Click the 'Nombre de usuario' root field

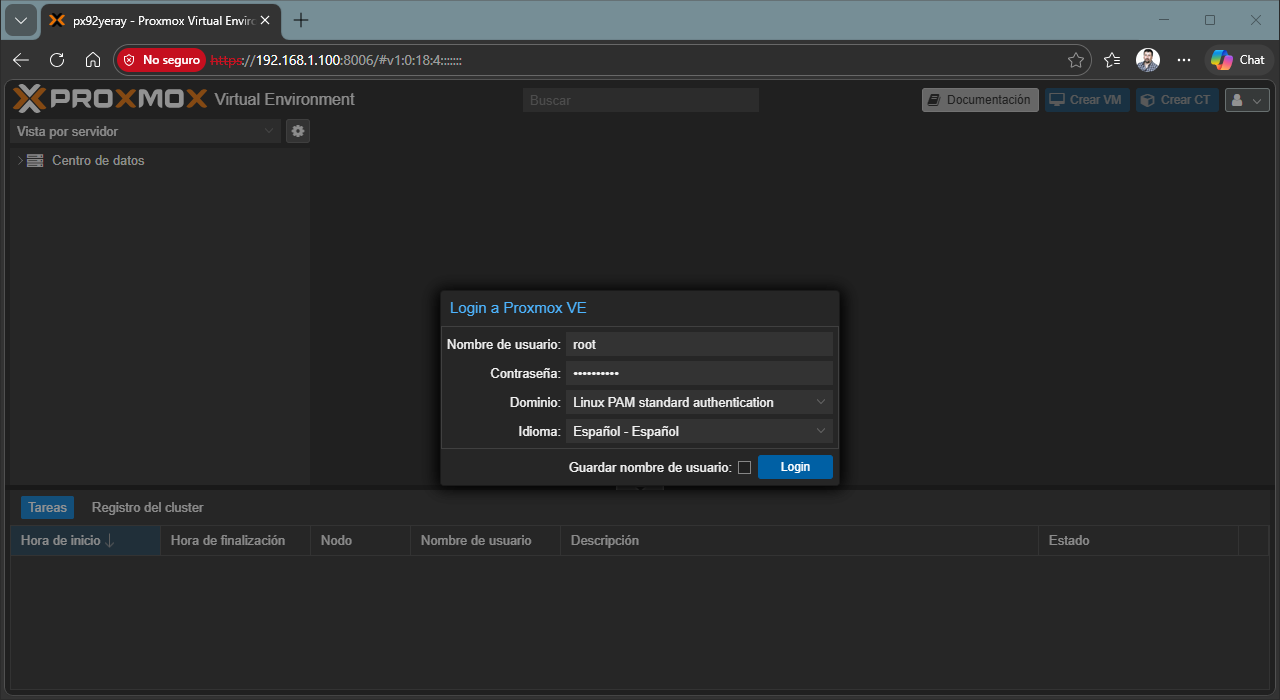coord(699,344)
